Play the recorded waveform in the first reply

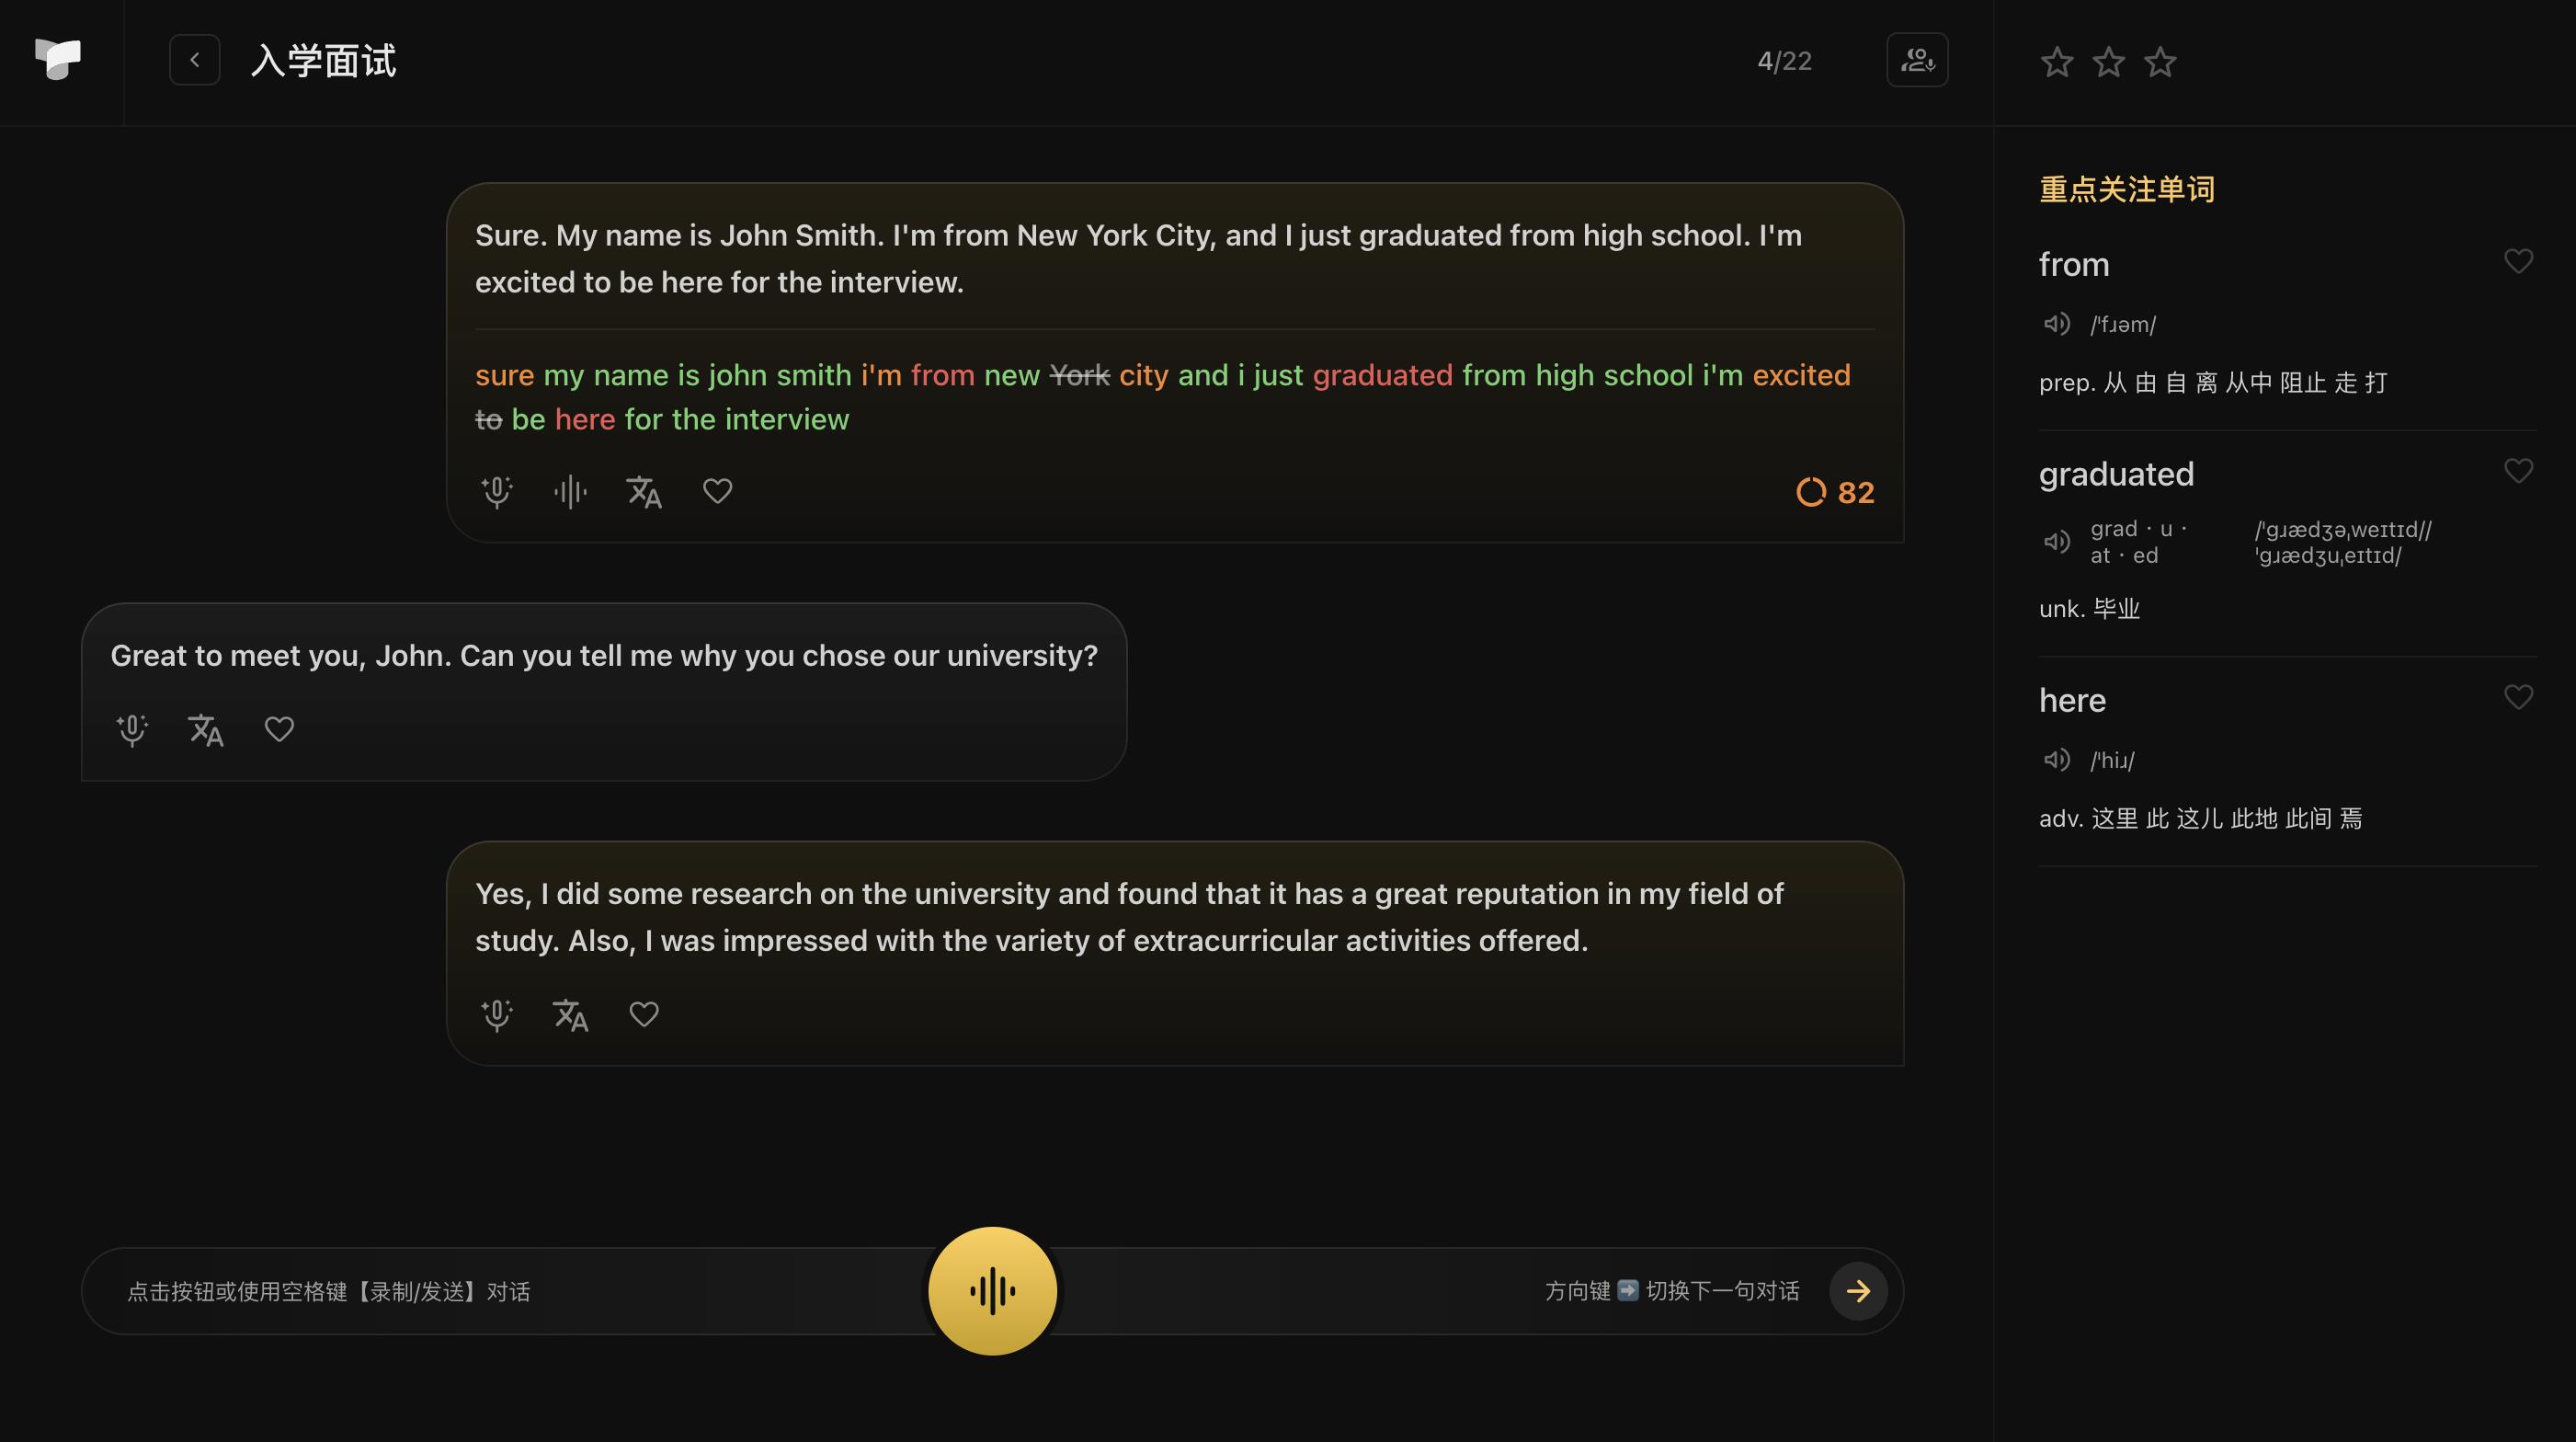570,492
